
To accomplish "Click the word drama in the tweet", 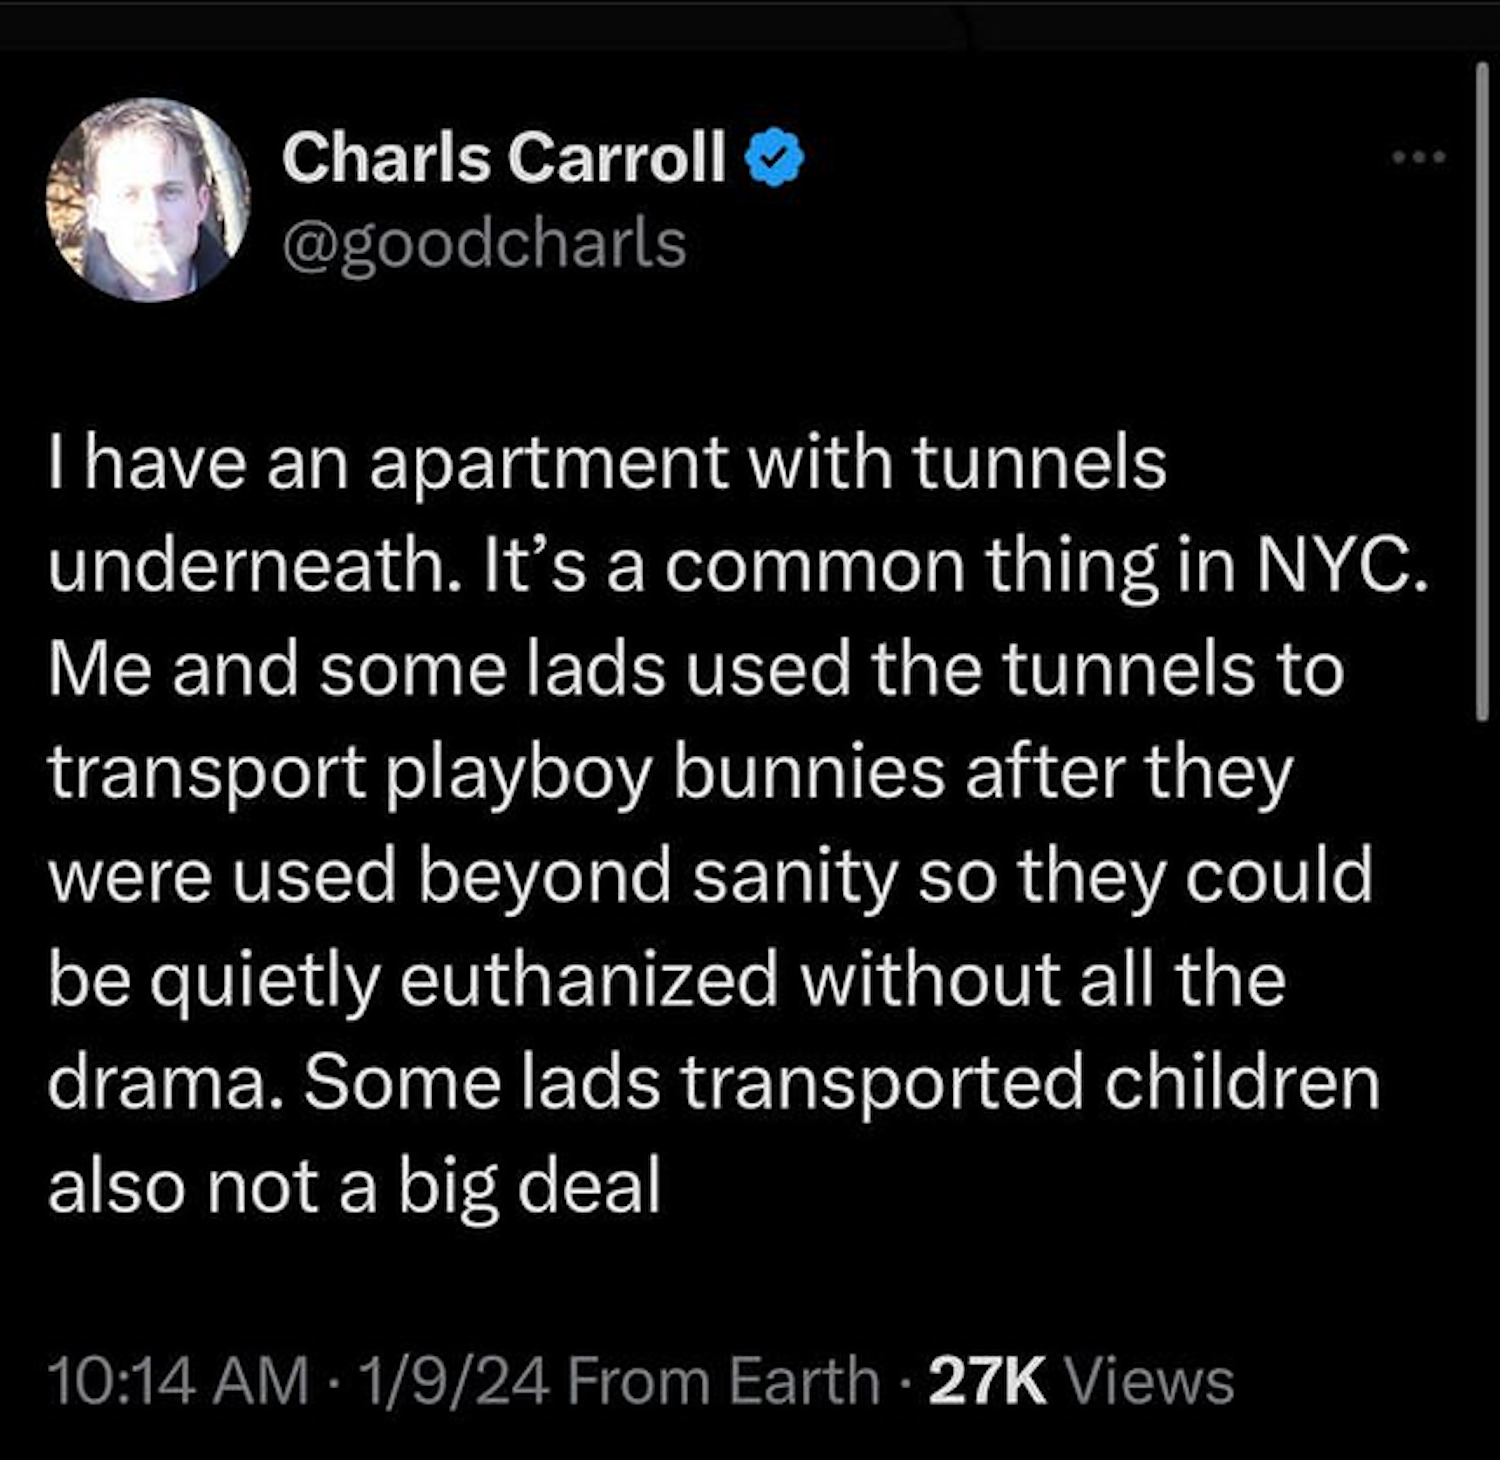I will [158, 1083].
